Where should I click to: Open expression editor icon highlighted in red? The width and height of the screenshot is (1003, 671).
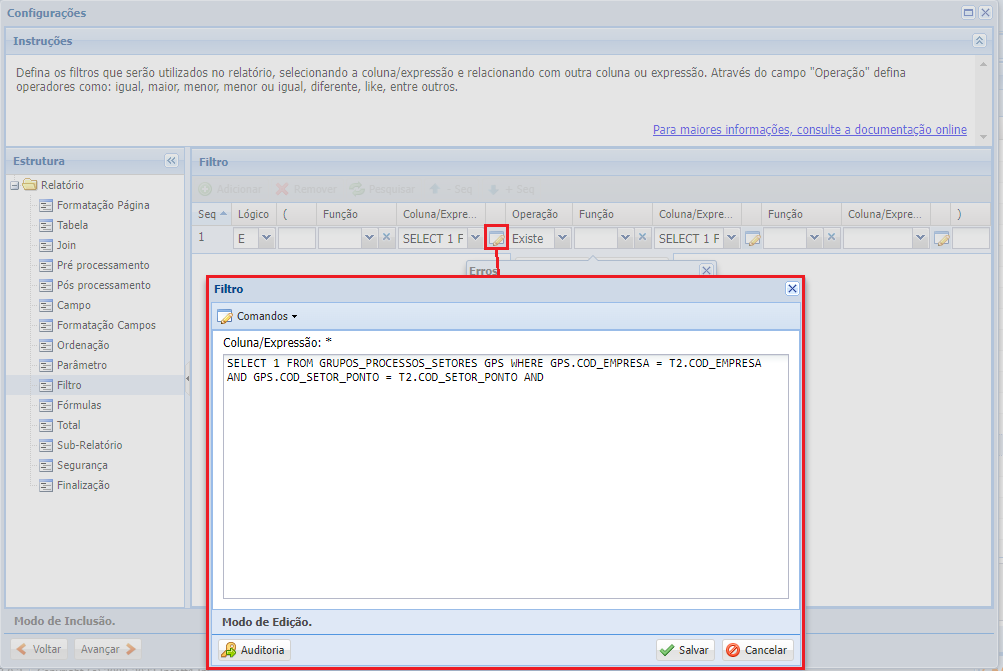[496, 238]
